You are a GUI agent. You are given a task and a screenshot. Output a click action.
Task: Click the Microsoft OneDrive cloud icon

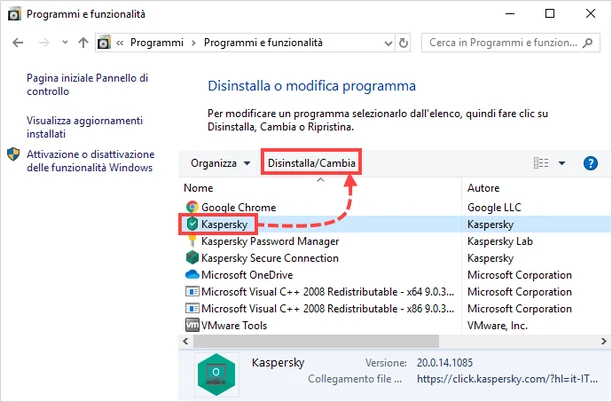click(192, 275)
